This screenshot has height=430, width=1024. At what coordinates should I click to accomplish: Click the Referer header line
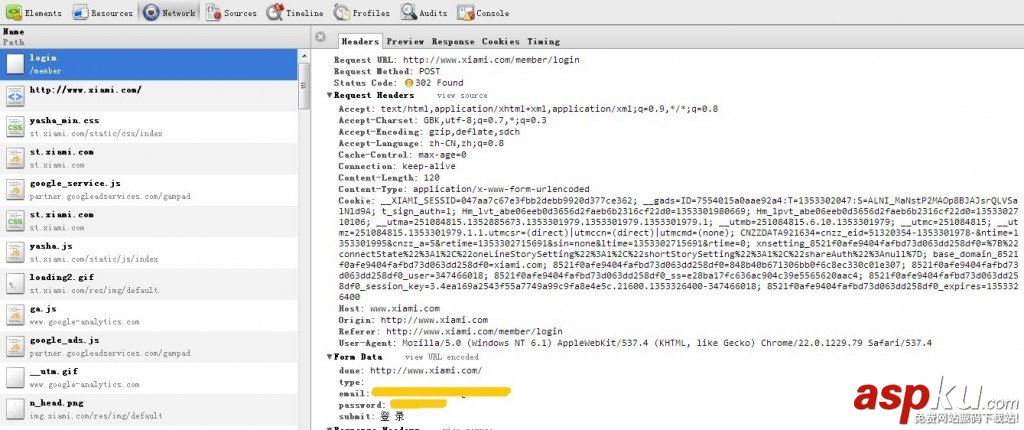click(x=450, y=331)
